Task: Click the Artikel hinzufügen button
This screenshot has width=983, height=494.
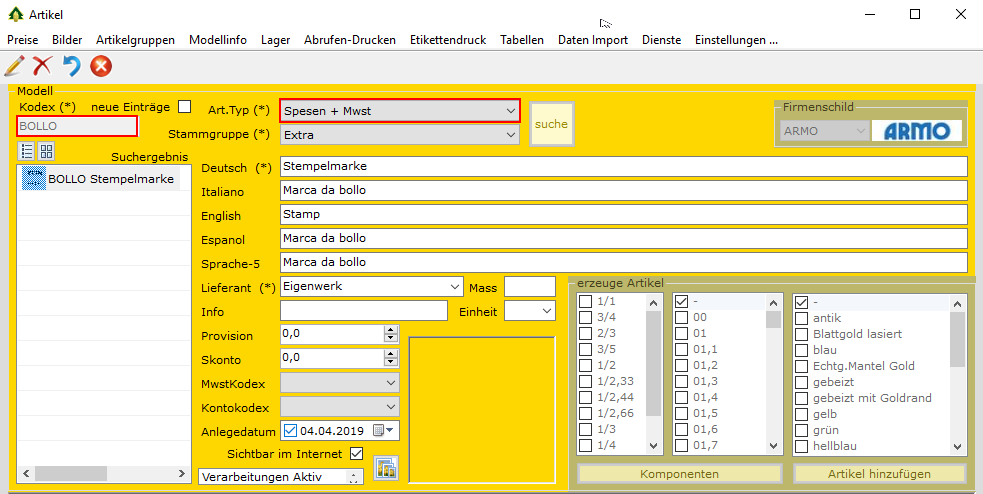Action: 879,474
